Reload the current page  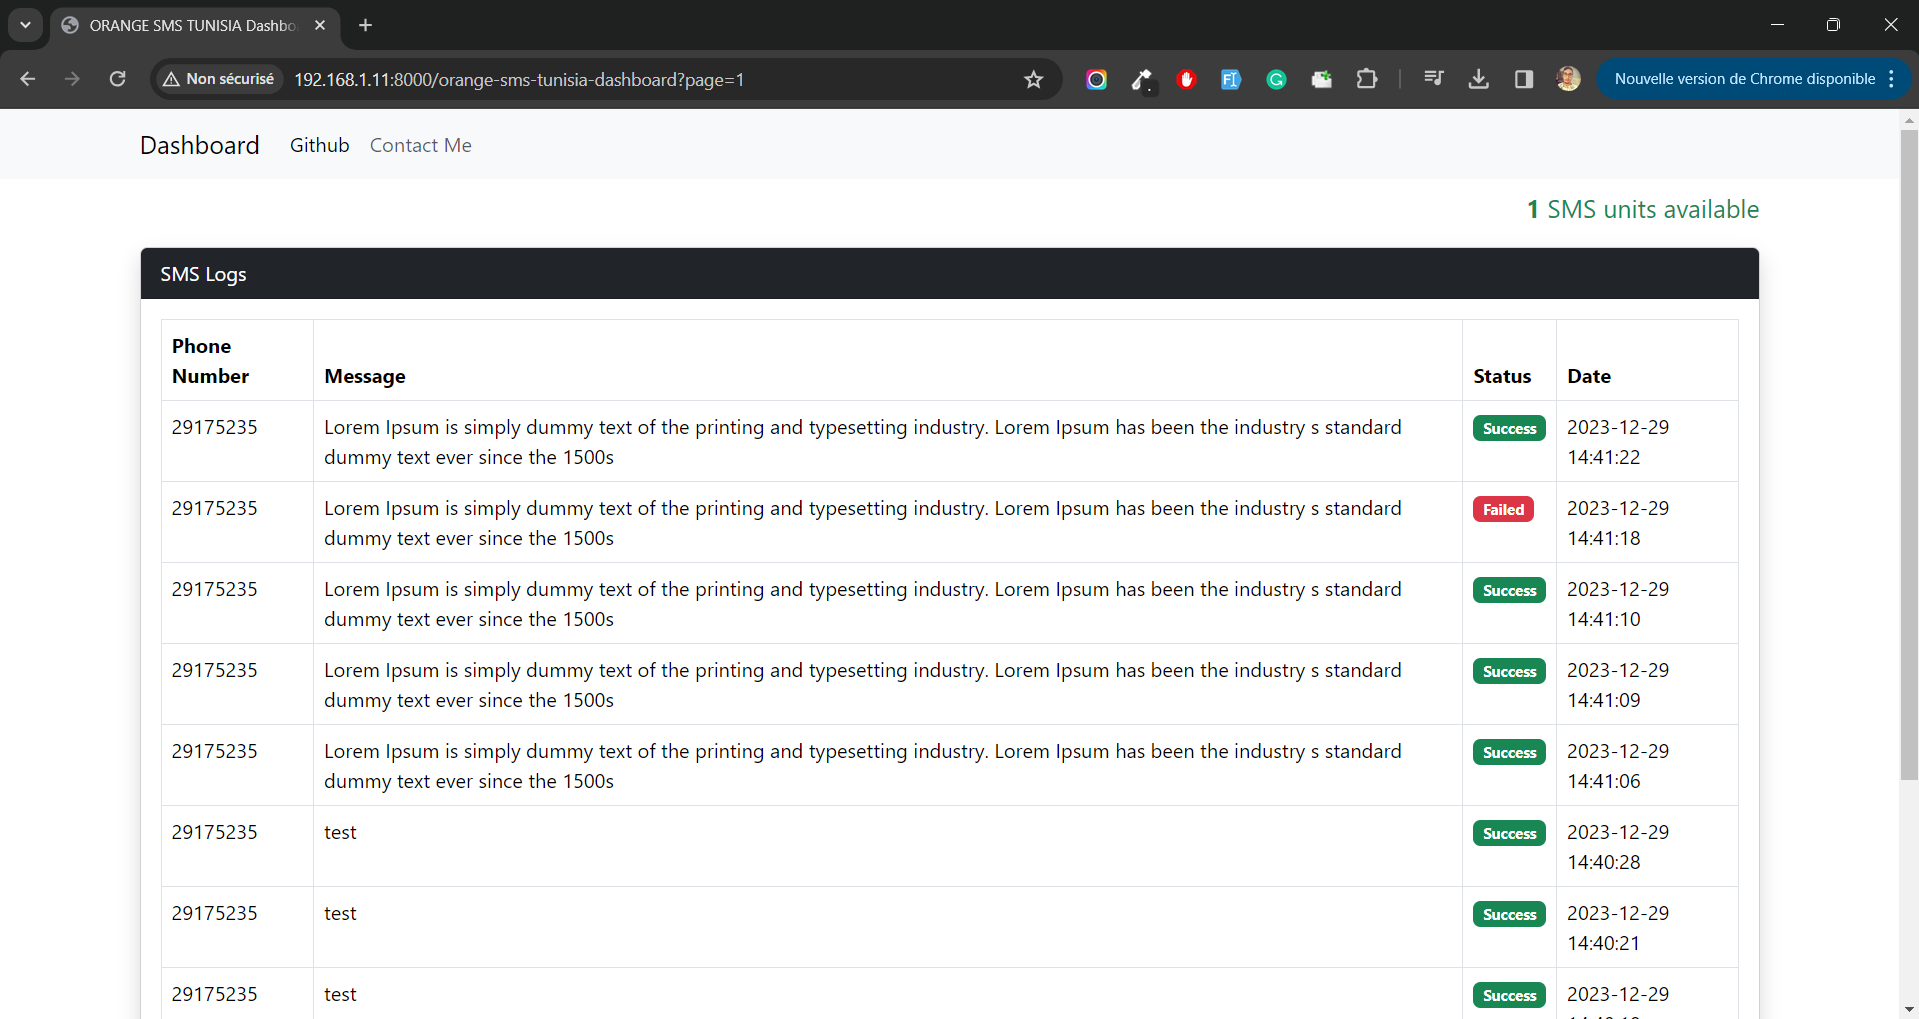[x=117, y=79]
